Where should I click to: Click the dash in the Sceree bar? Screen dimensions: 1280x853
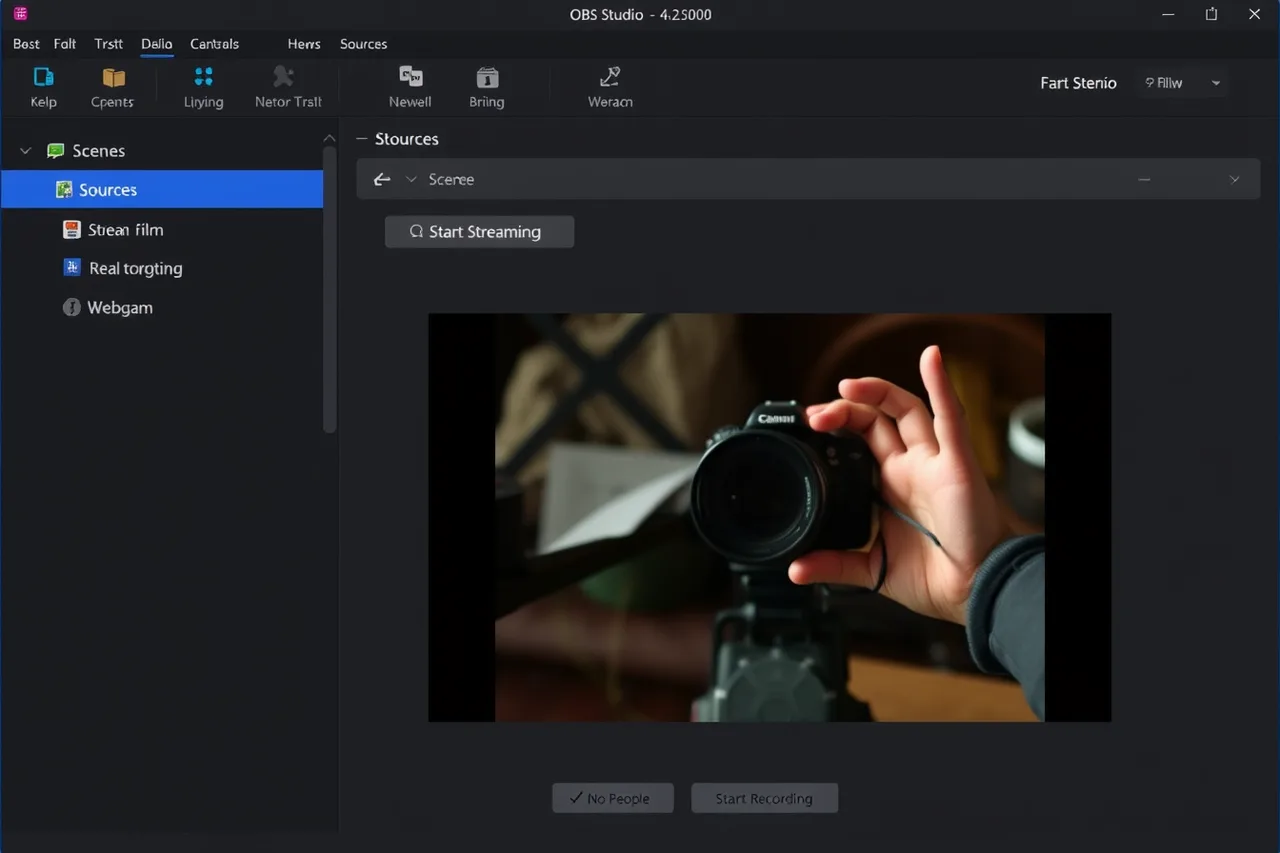point(1144,180)
